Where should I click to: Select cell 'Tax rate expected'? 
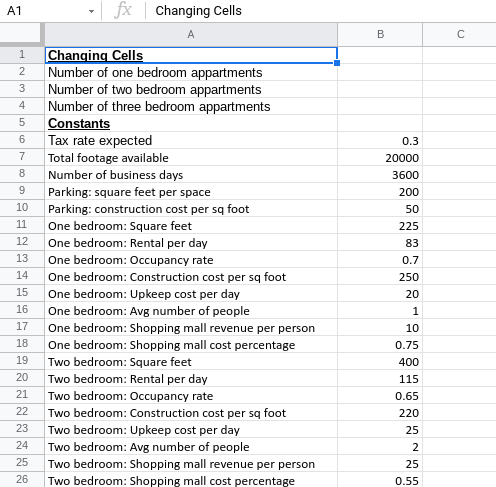coord(191,140)
